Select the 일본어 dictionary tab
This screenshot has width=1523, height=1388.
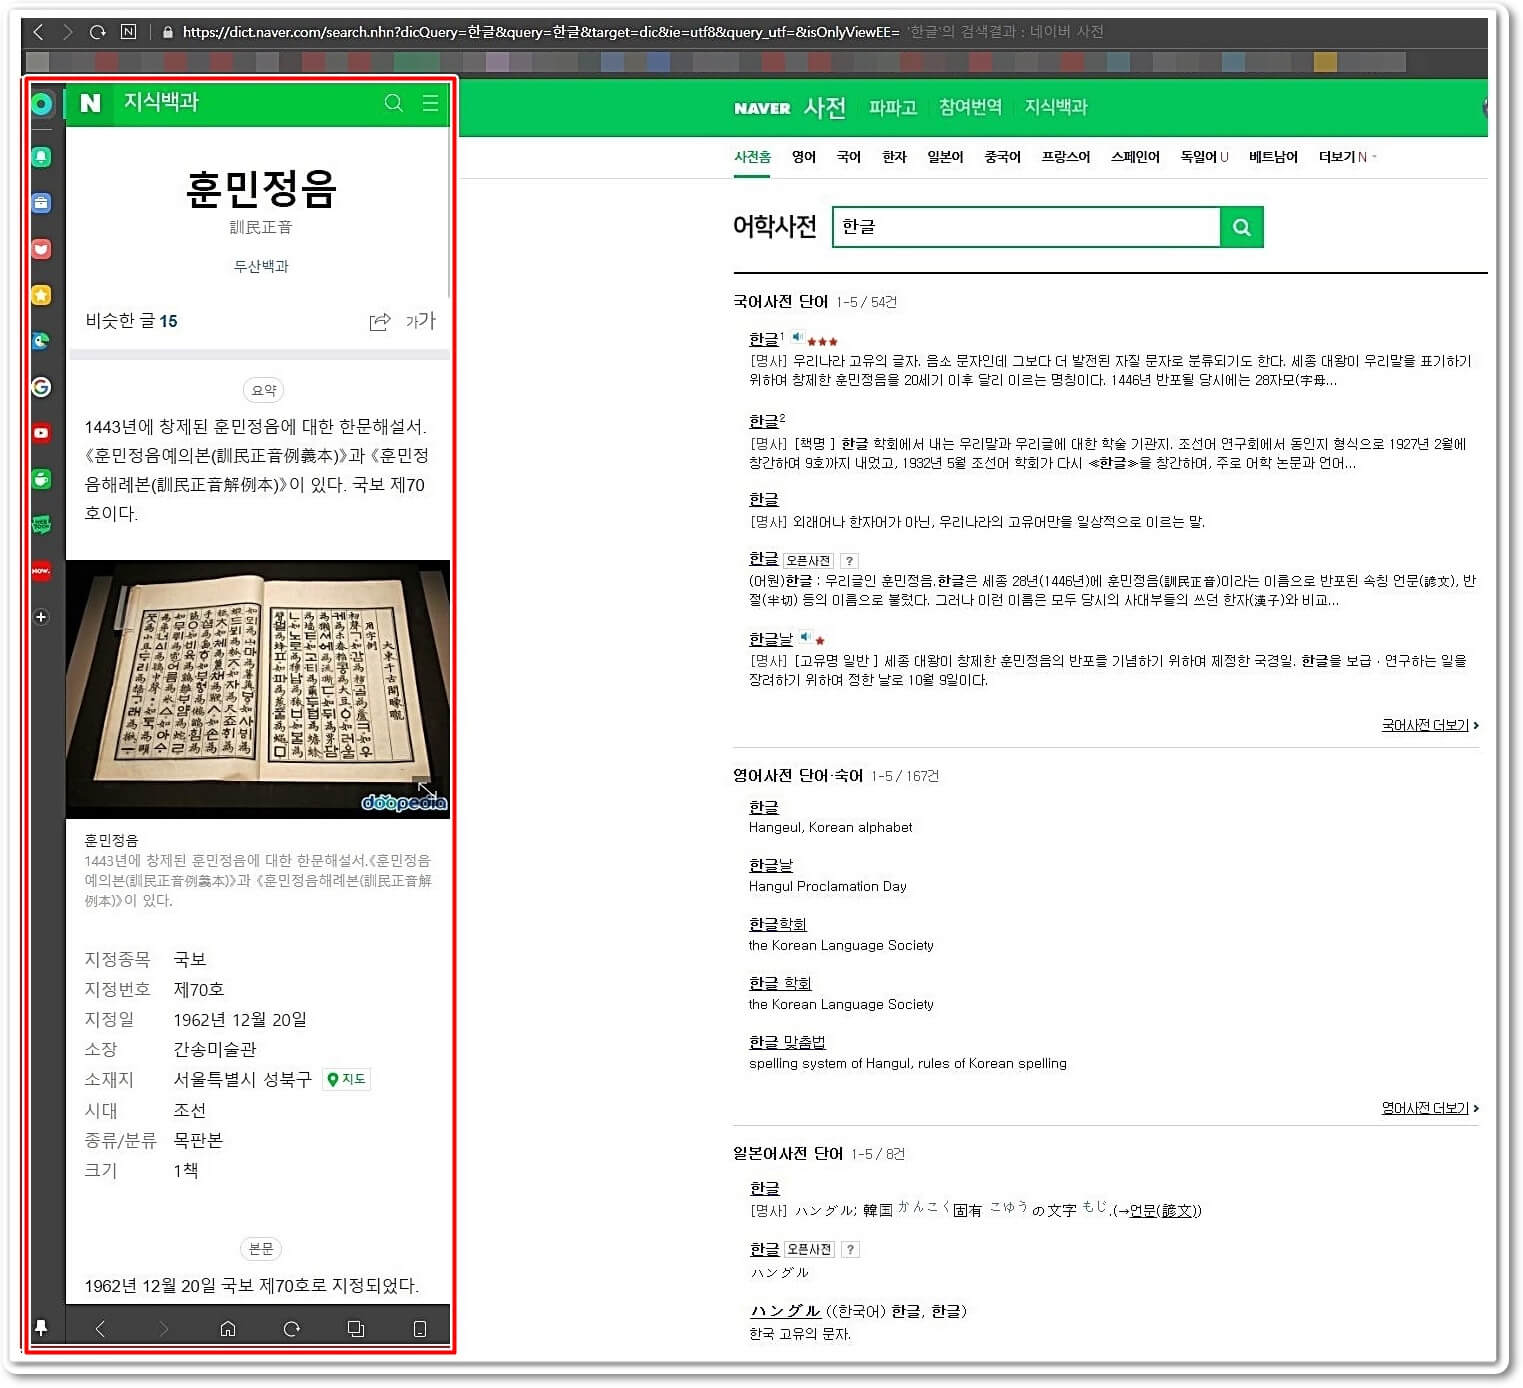point(945,157)
